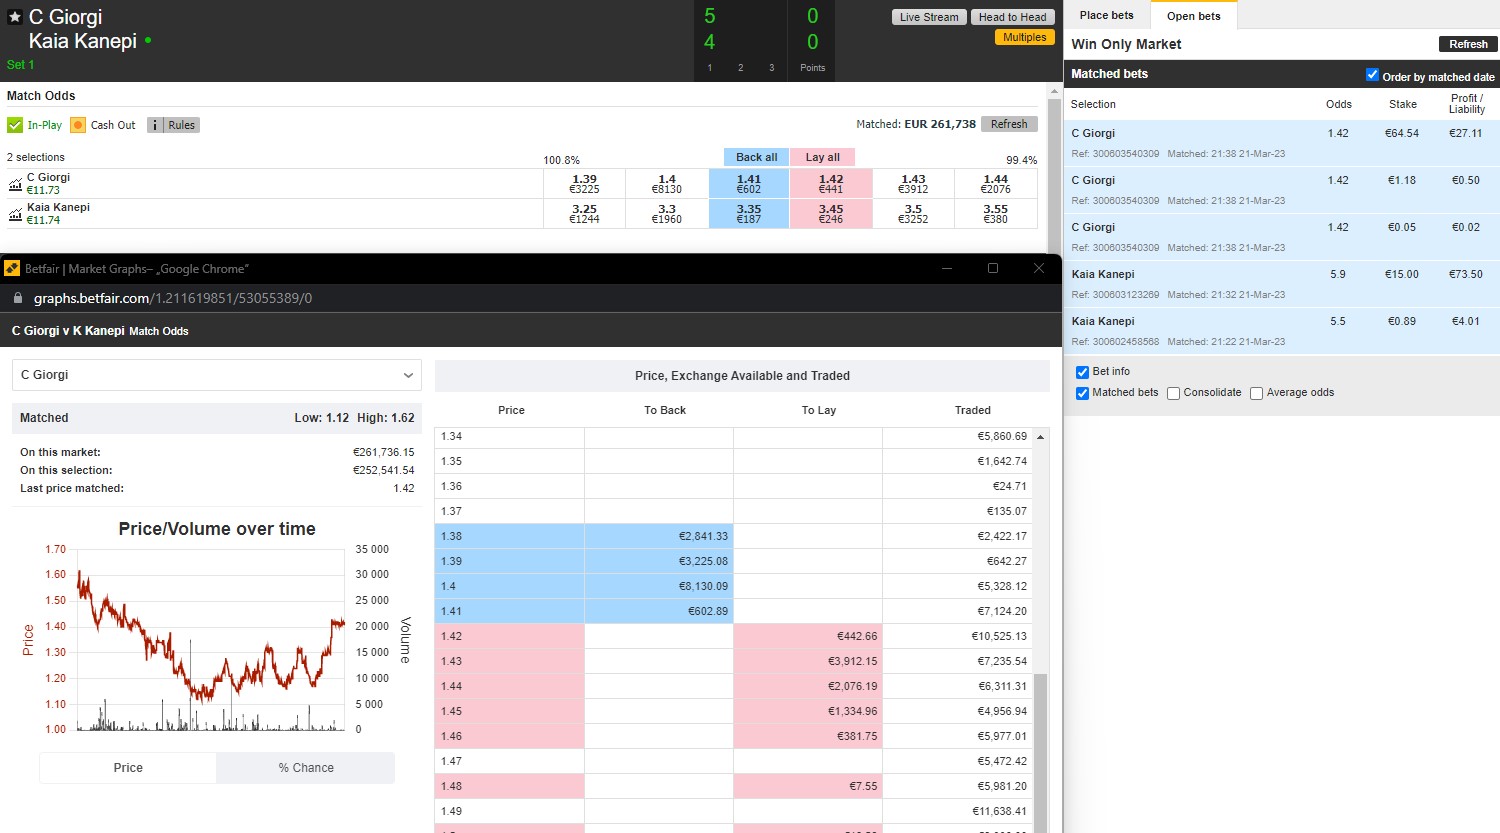Click the Cash Out orange icon
Image resolution: width=1500 pixels, height=833 pixels.
click(x=78, y=125)
